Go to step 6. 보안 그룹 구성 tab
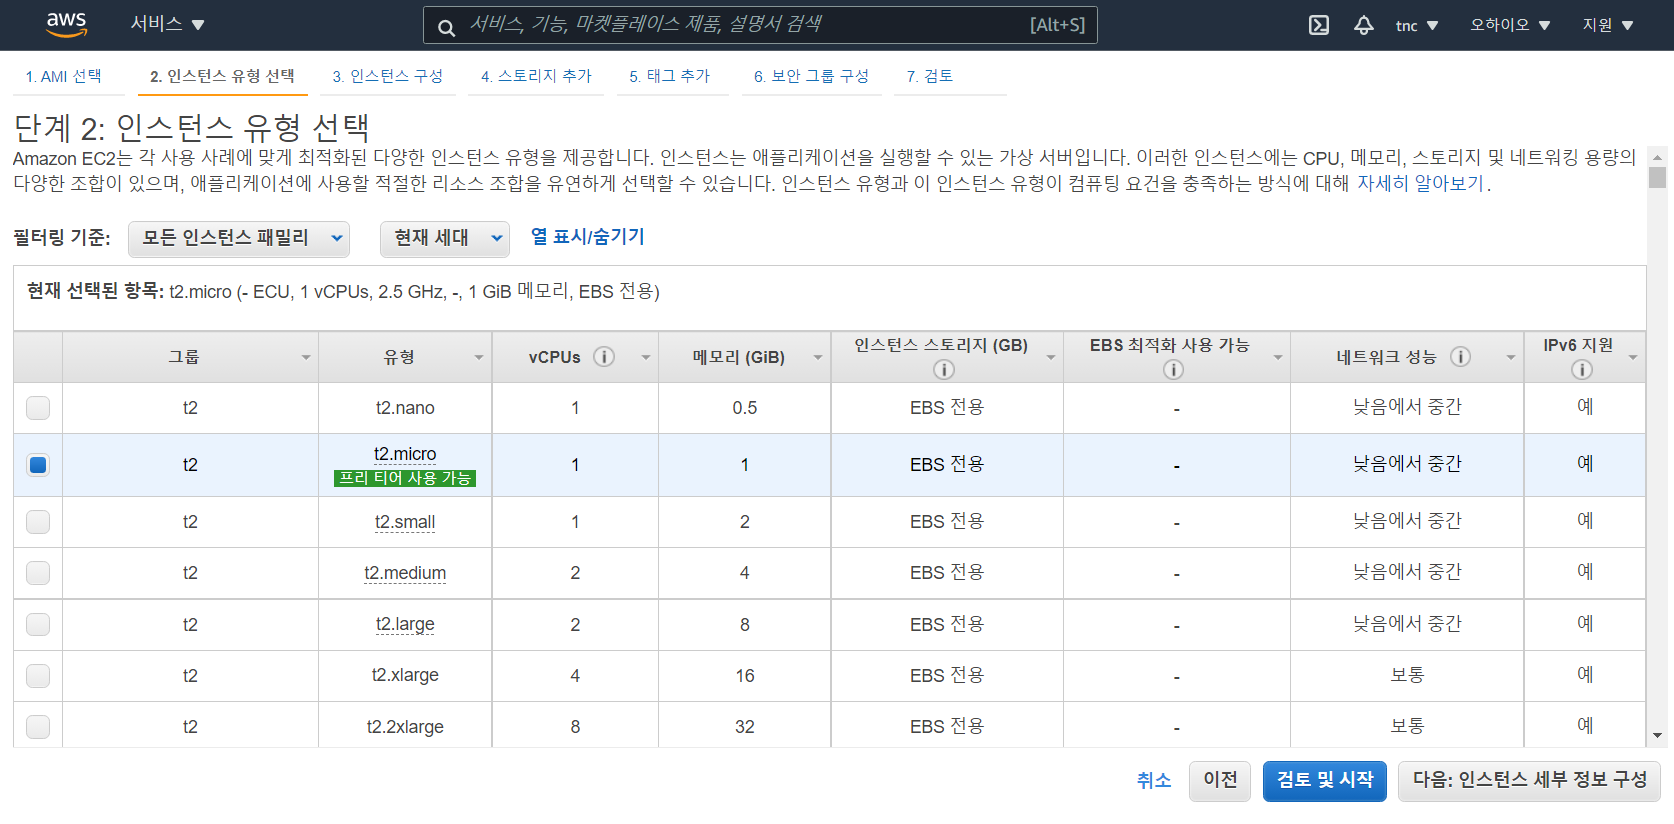This screenshot has width=1674, height=824. 811,76
